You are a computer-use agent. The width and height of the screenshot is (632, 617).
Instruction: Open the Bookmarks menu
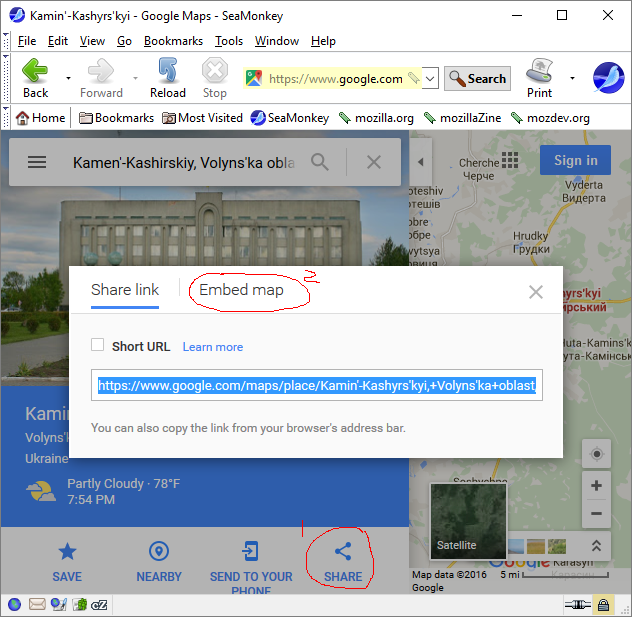click(173, 41)
